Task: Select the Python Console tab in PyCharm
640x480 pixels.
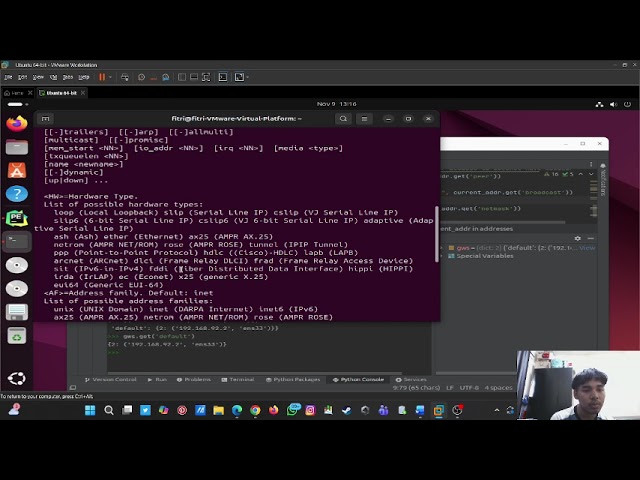Action: (358, 380)
